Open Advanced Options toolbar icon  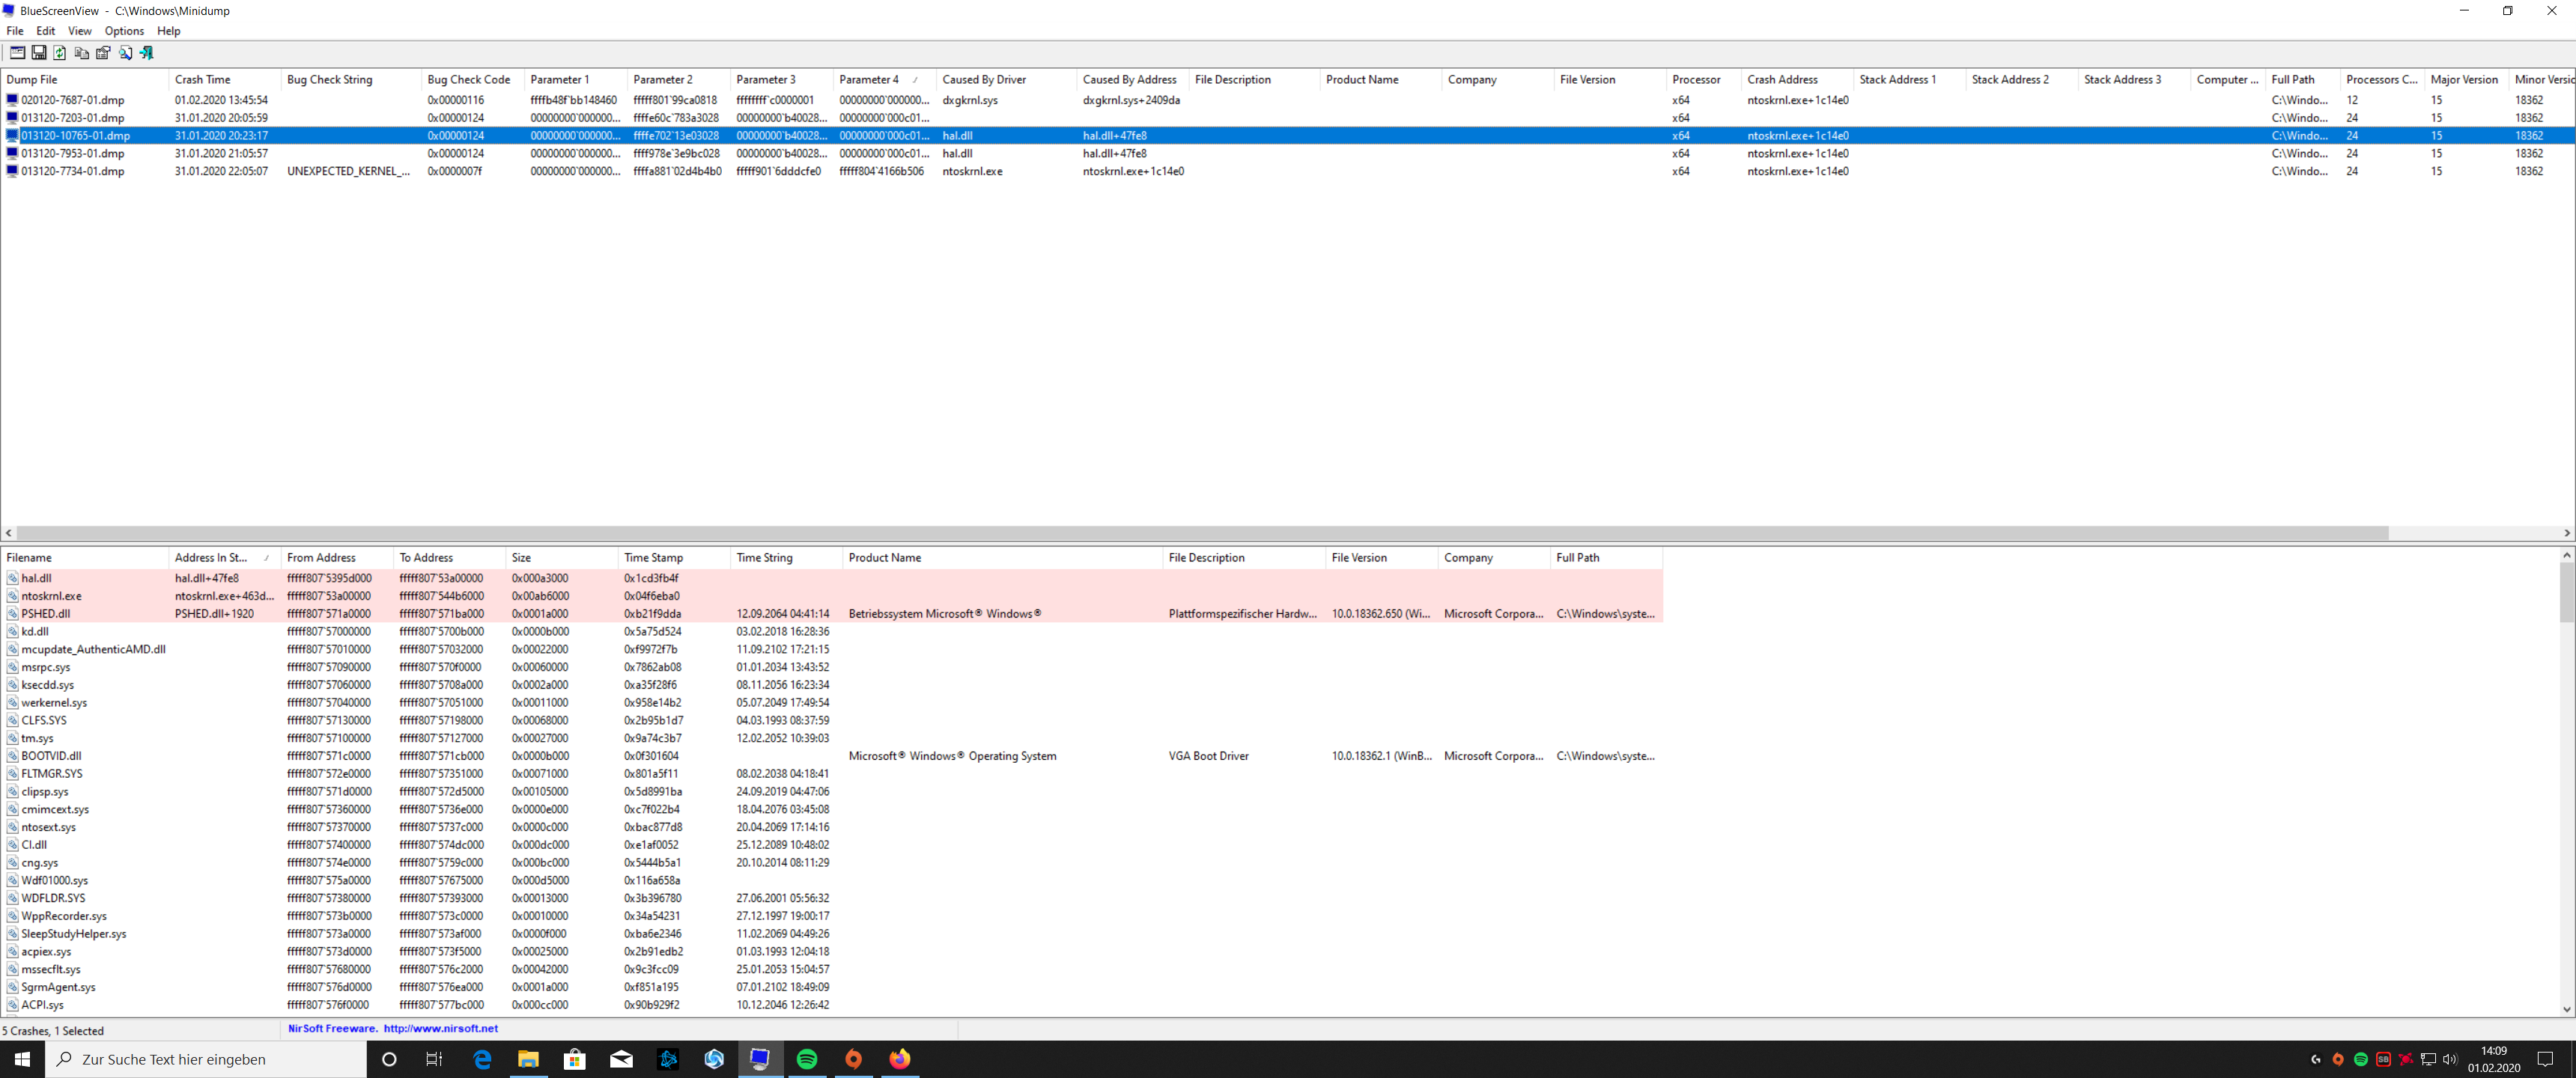coord(17,53)
